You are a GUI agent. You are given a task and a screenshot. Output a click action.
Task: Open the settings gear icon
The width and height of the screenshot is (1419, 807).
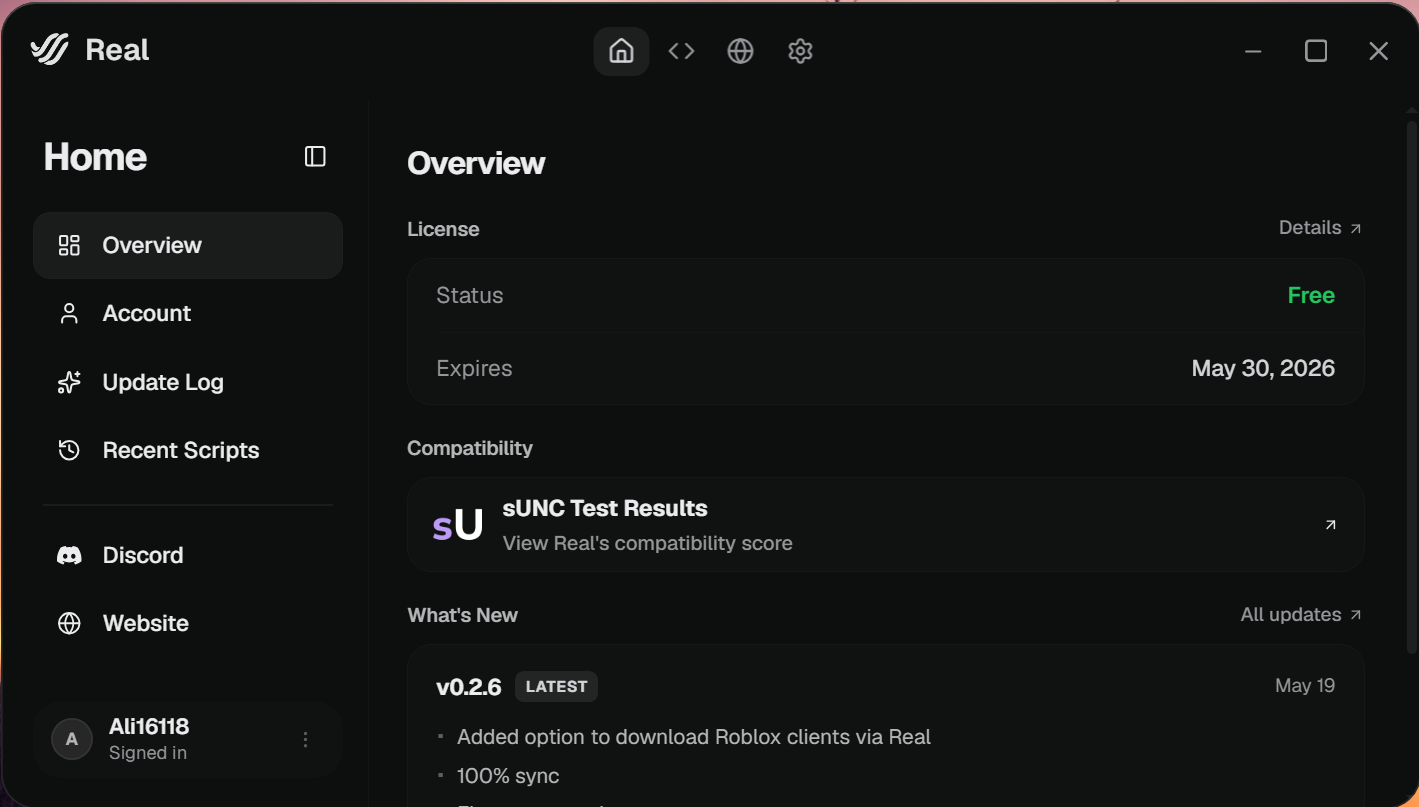pyautogui.click(x=800, y=51)
